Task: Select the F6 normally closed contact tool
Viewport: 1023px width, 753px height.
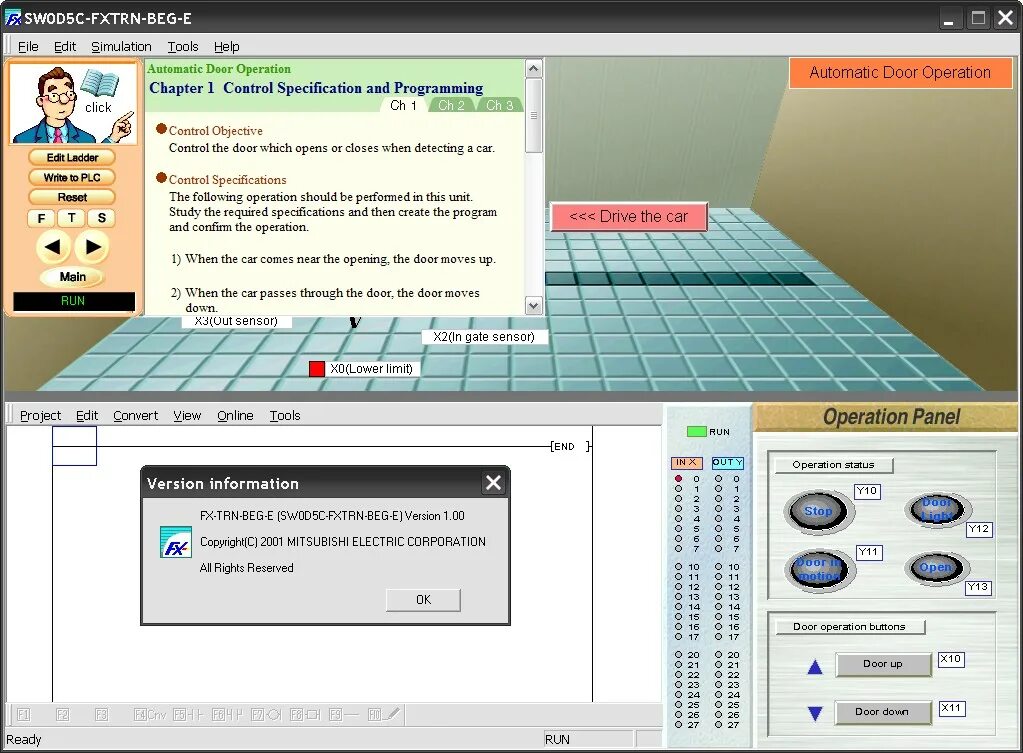Action: coord(228,715)
